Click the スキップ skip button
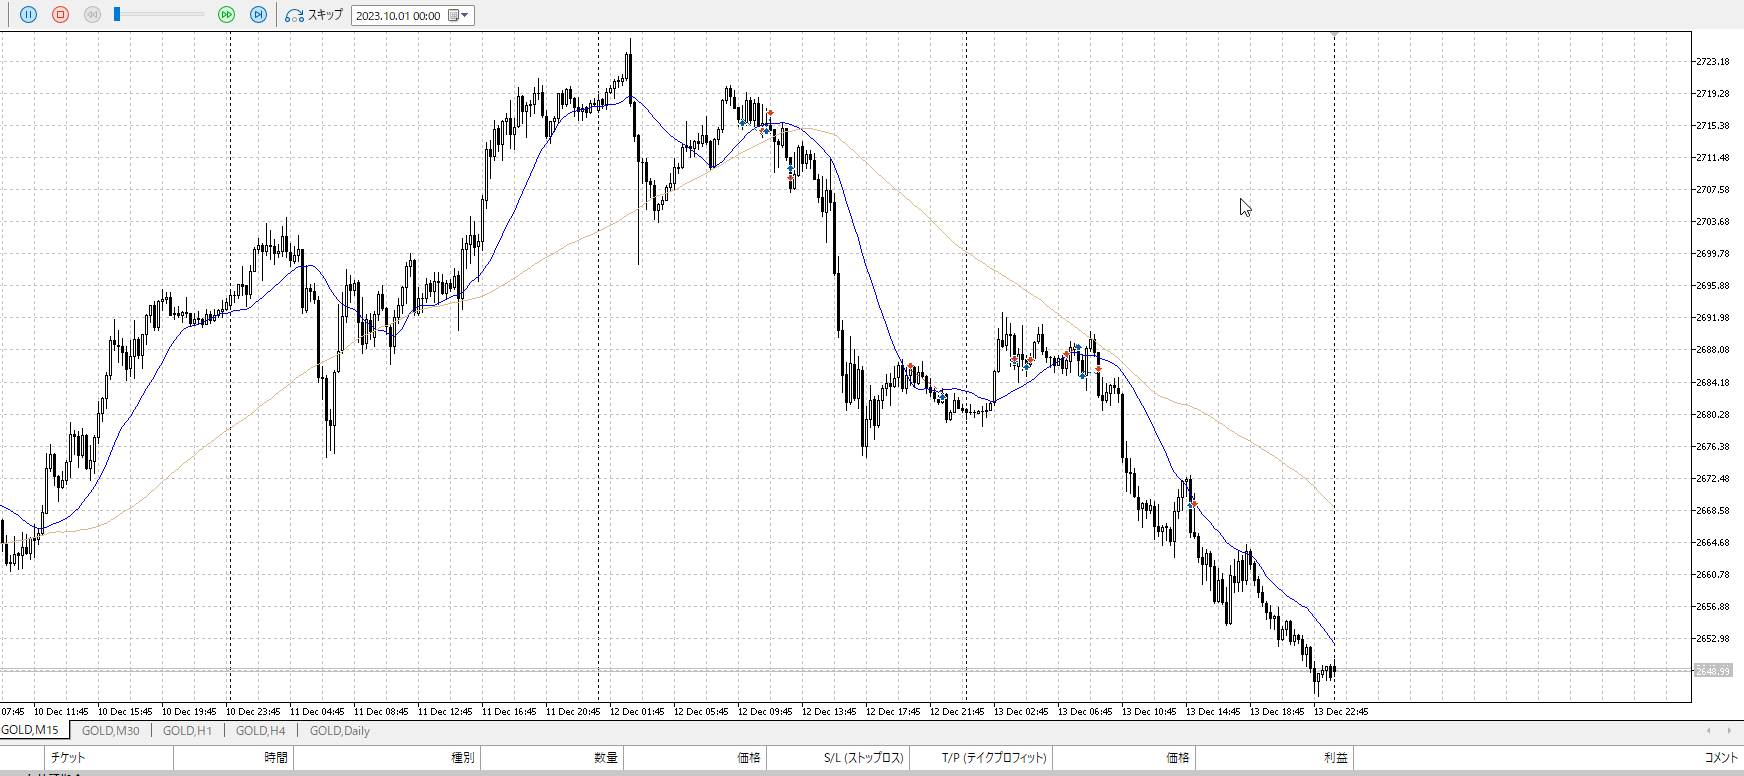This screenshot has height=776, width=1744. click(x=314, y=15)
